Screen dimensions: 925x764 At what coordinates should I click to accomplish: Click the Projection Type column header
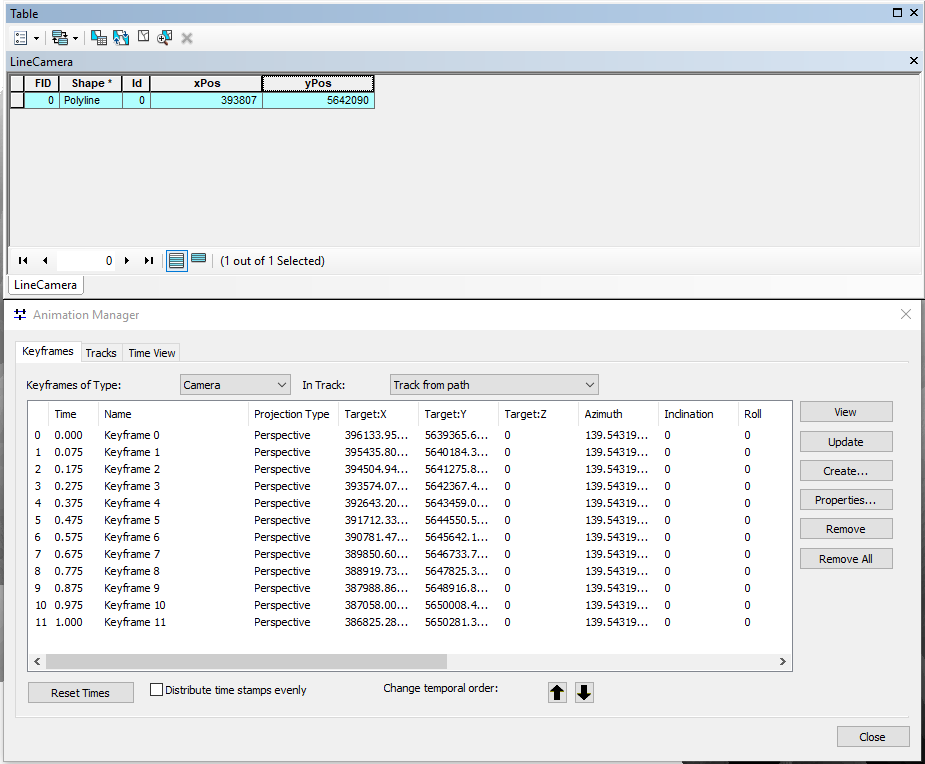coord(291,414)
